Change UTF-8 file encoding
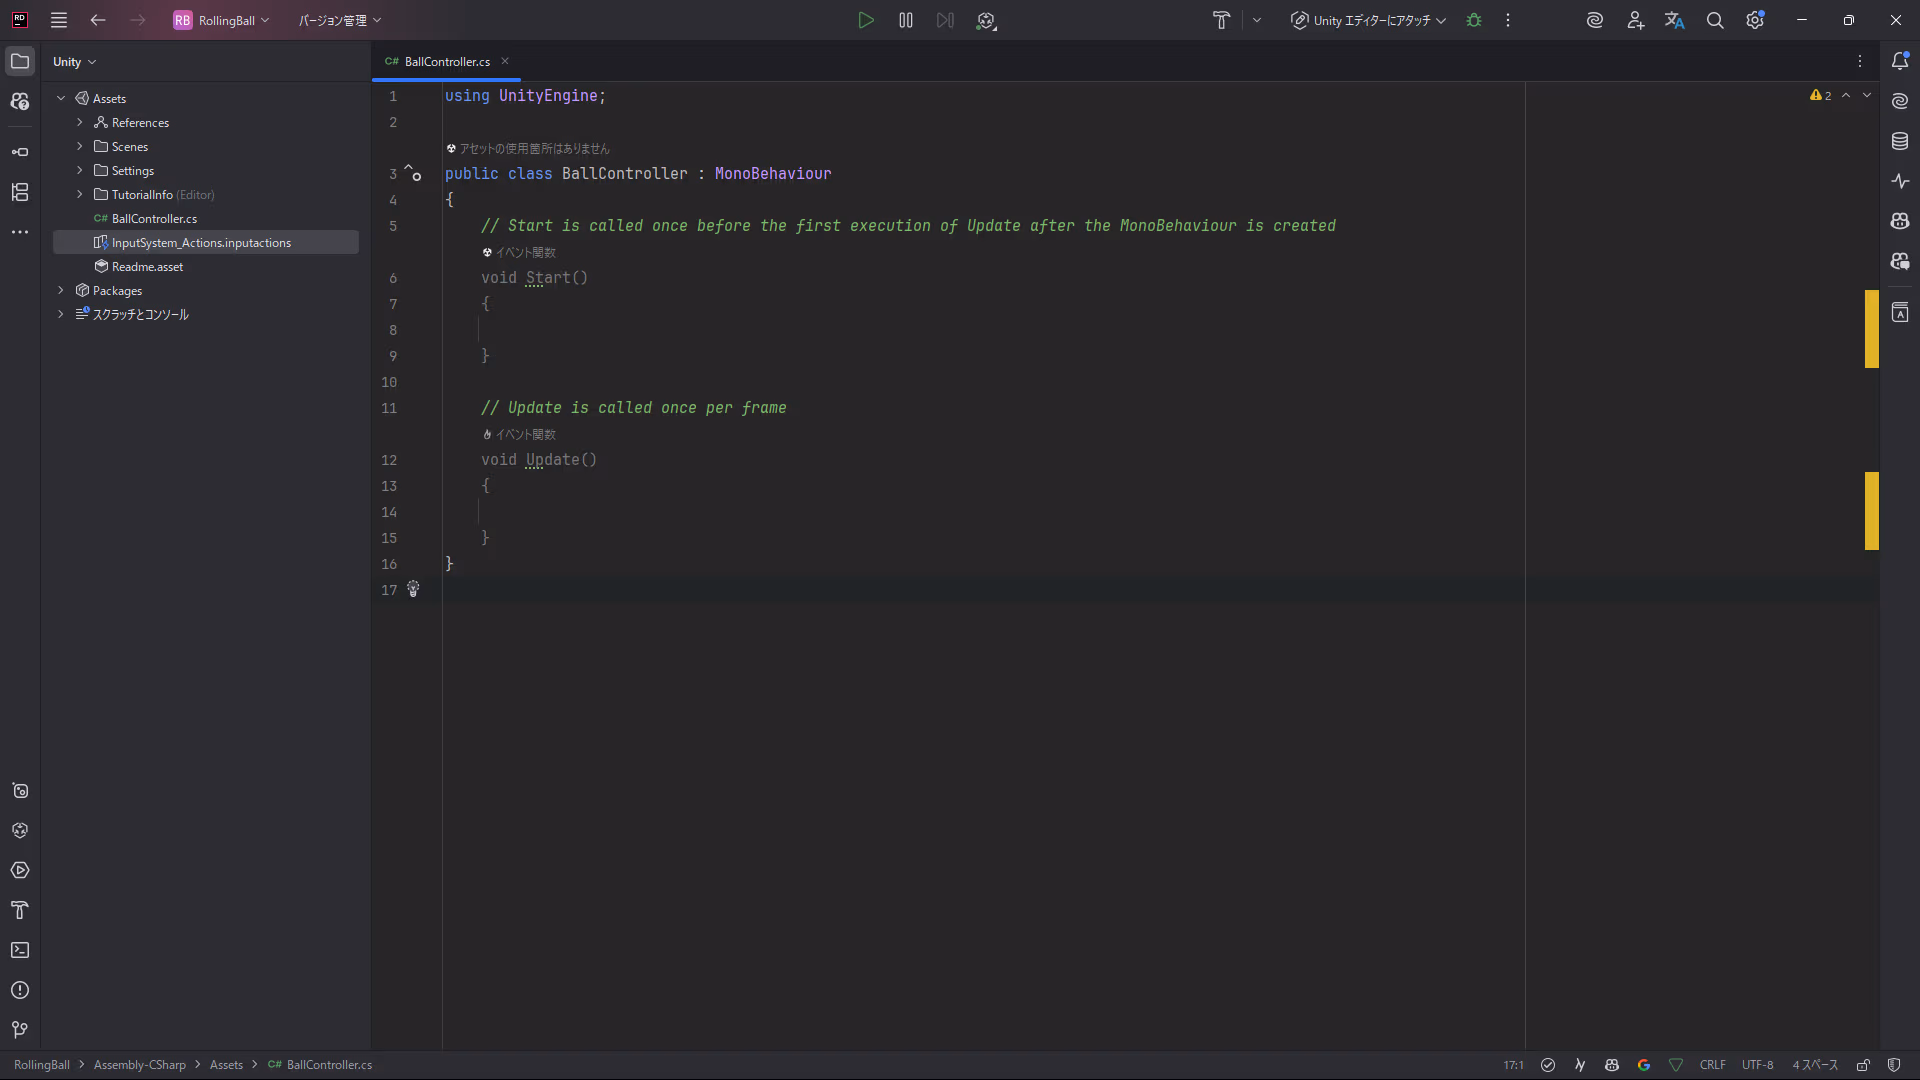This screenshot has width=1920, height=1080. point(1757,1065)
